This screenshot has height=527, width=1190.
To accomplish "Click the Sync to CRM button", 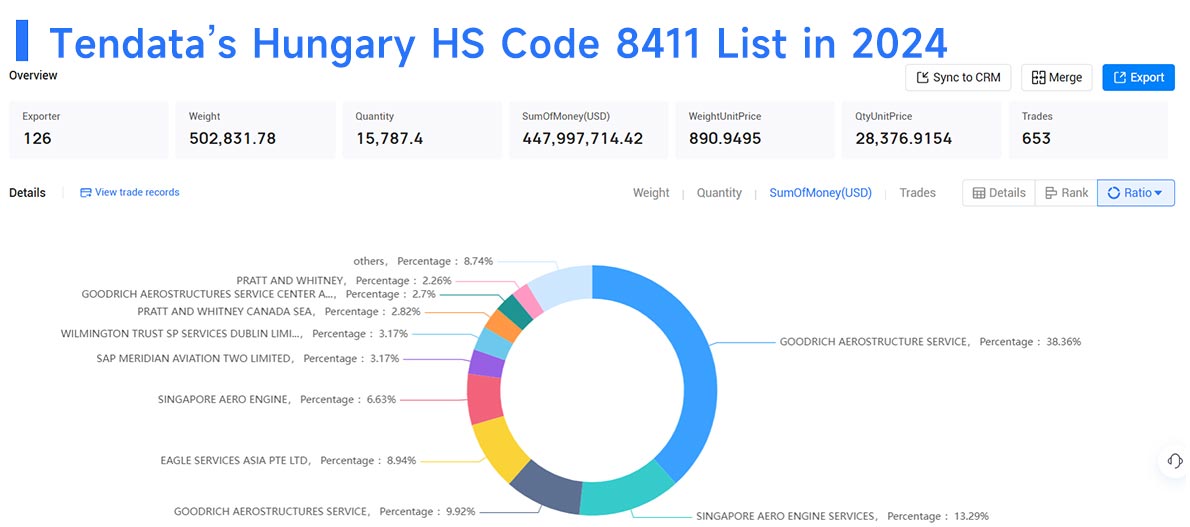I will (x=958, y=77).
